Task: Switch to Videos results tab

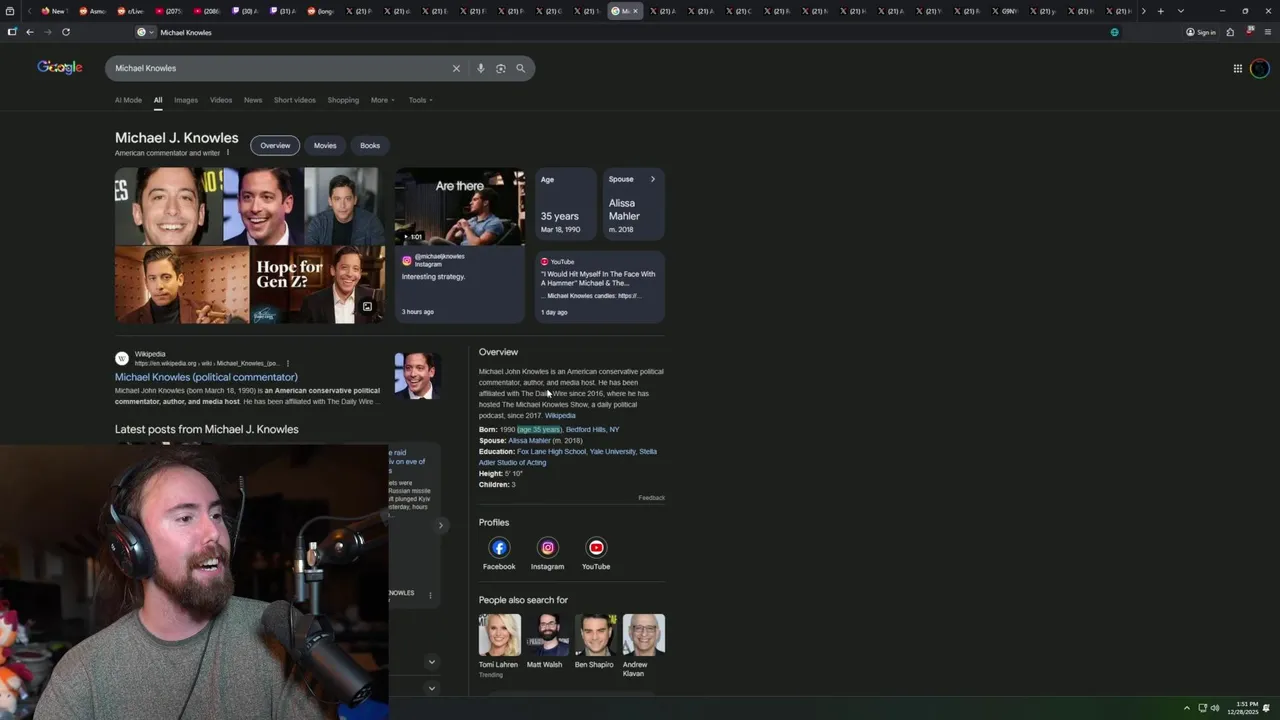Action: (221, 100)
